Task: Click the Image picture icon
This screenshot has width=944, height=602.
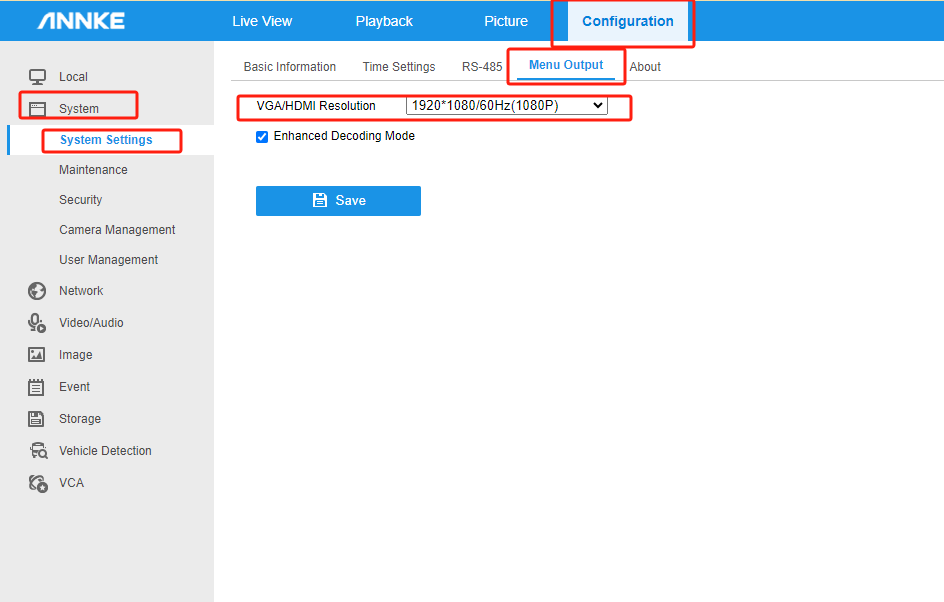Action: pyautogui.click(x=37, y=355)
